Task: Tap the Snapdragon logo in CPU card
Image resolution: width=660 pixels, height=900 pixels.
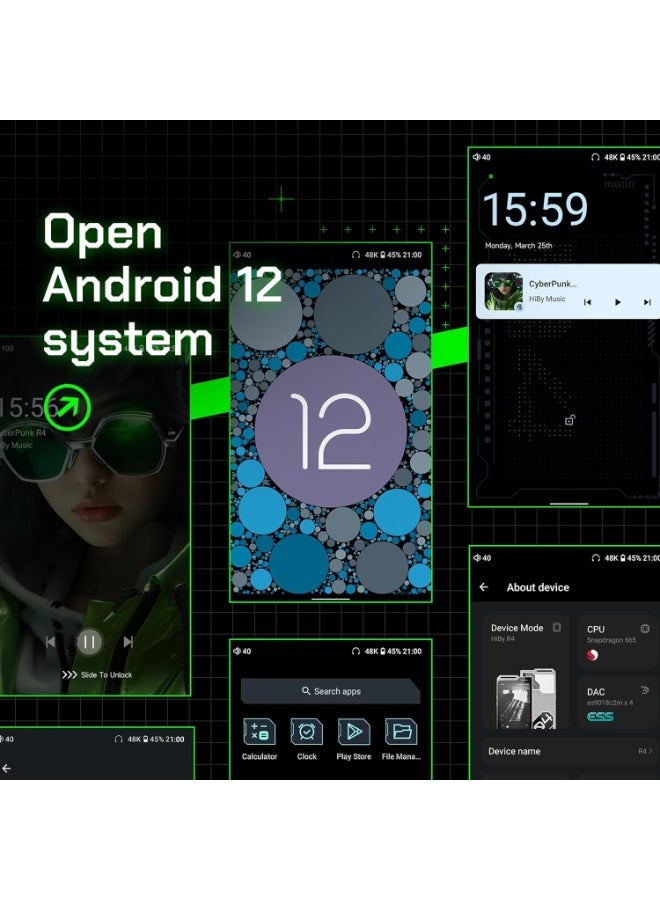Action: (x=593, y=655)
